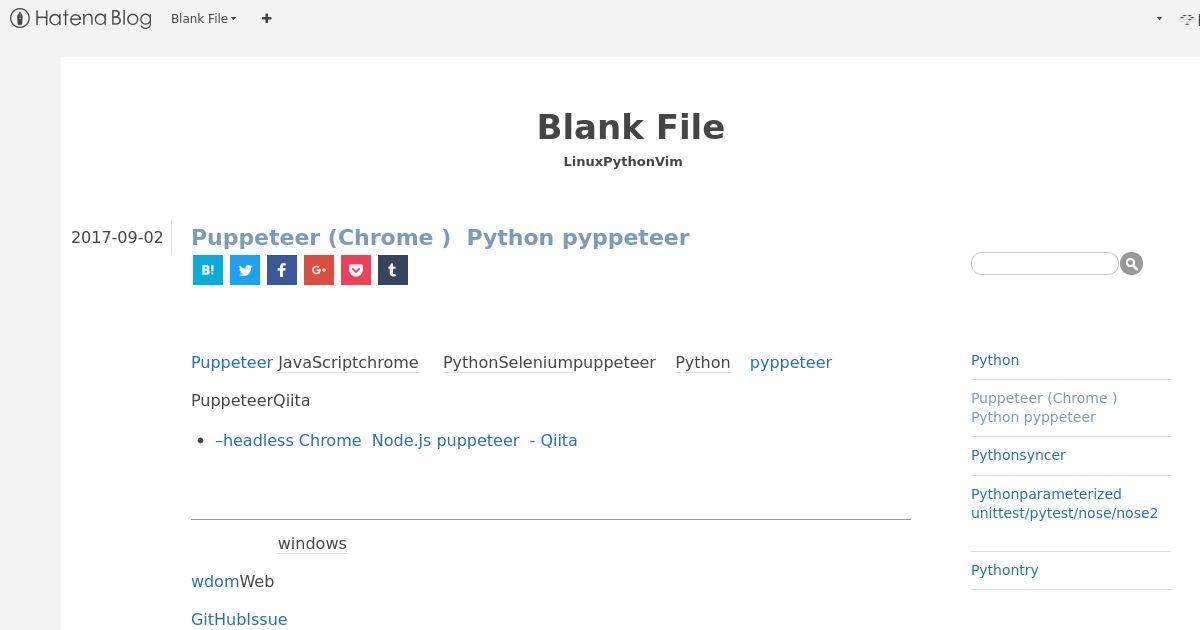Share the post on Twitter
Screen dimensions: 1200x630
click(x=245, y=270)
